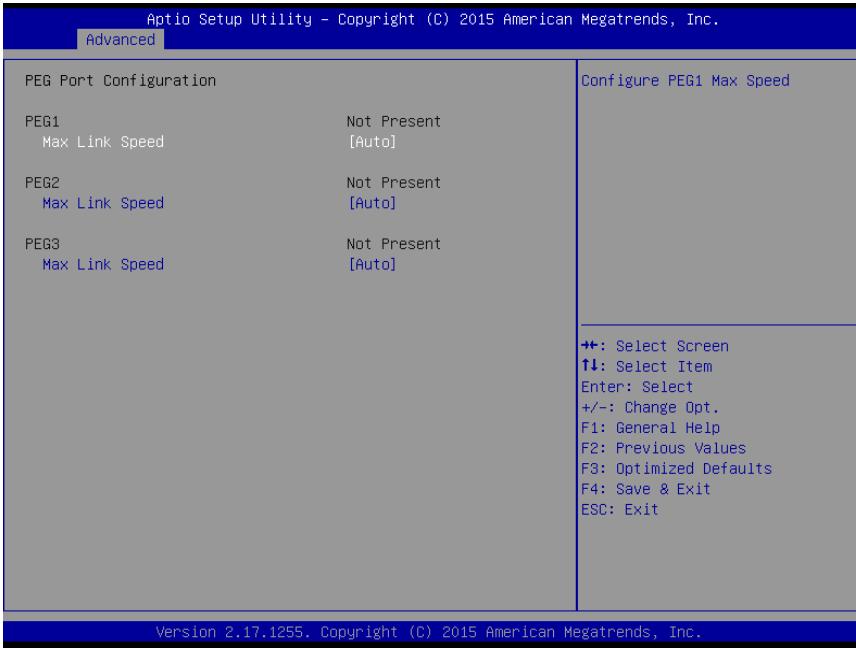This screenshot has width=856, height=648.
Task: Click the PEG3 port label
Action: click(x=42, y=243)
